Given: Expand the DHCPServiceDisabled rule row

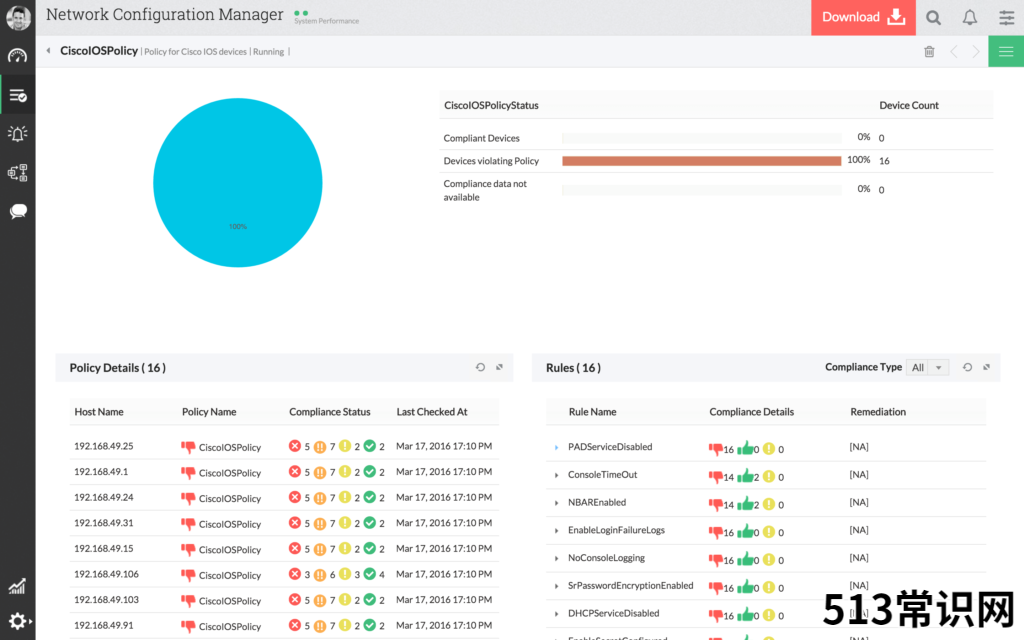Looking at the screenshot, I should coord(556,614).
